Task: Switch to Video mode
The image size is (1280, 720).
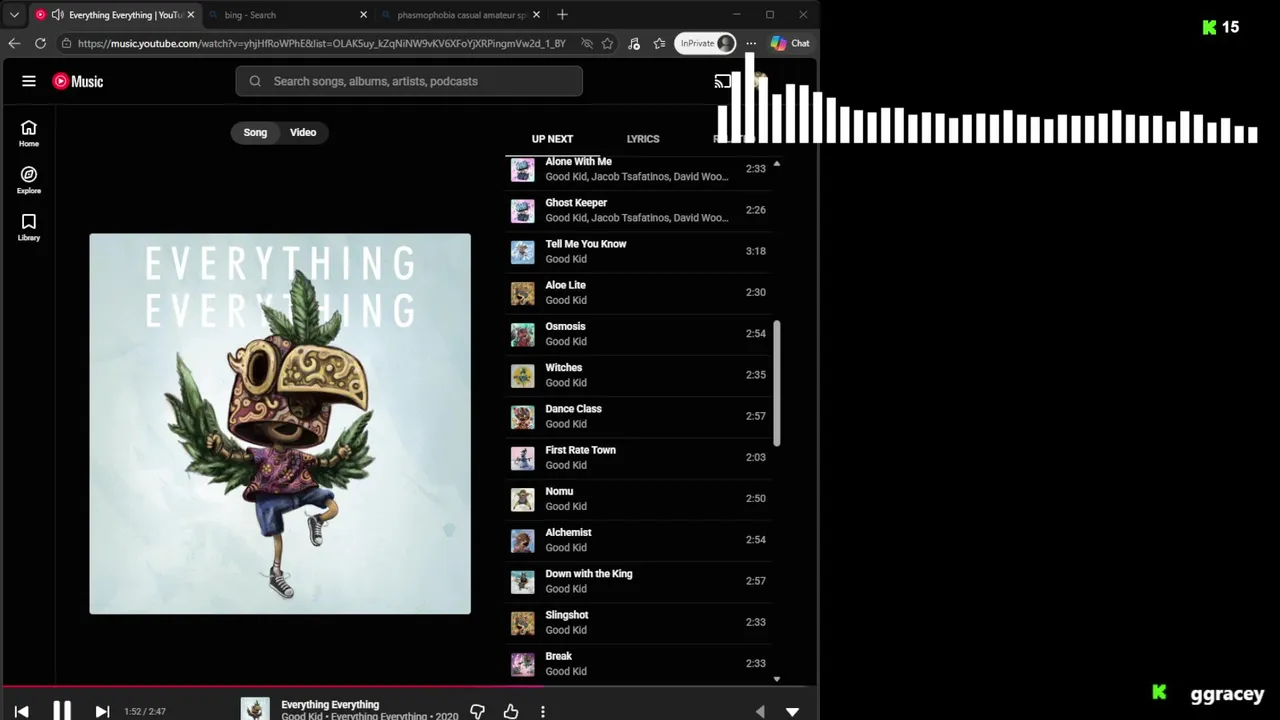Action: 303,132
